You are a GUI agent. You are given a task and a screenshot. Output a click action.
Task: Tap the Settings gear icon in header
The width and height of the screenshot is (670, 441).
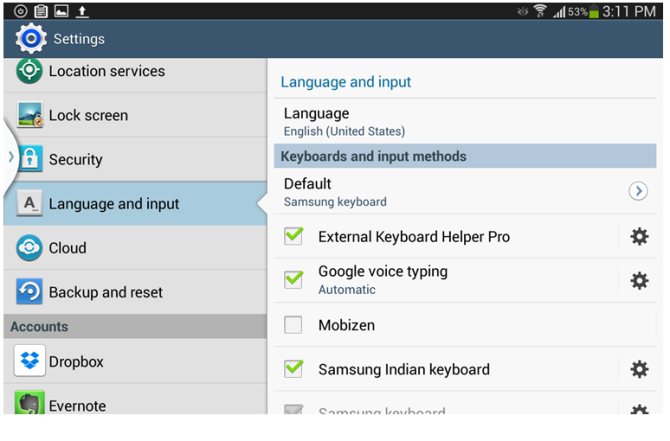pos(31,38)
